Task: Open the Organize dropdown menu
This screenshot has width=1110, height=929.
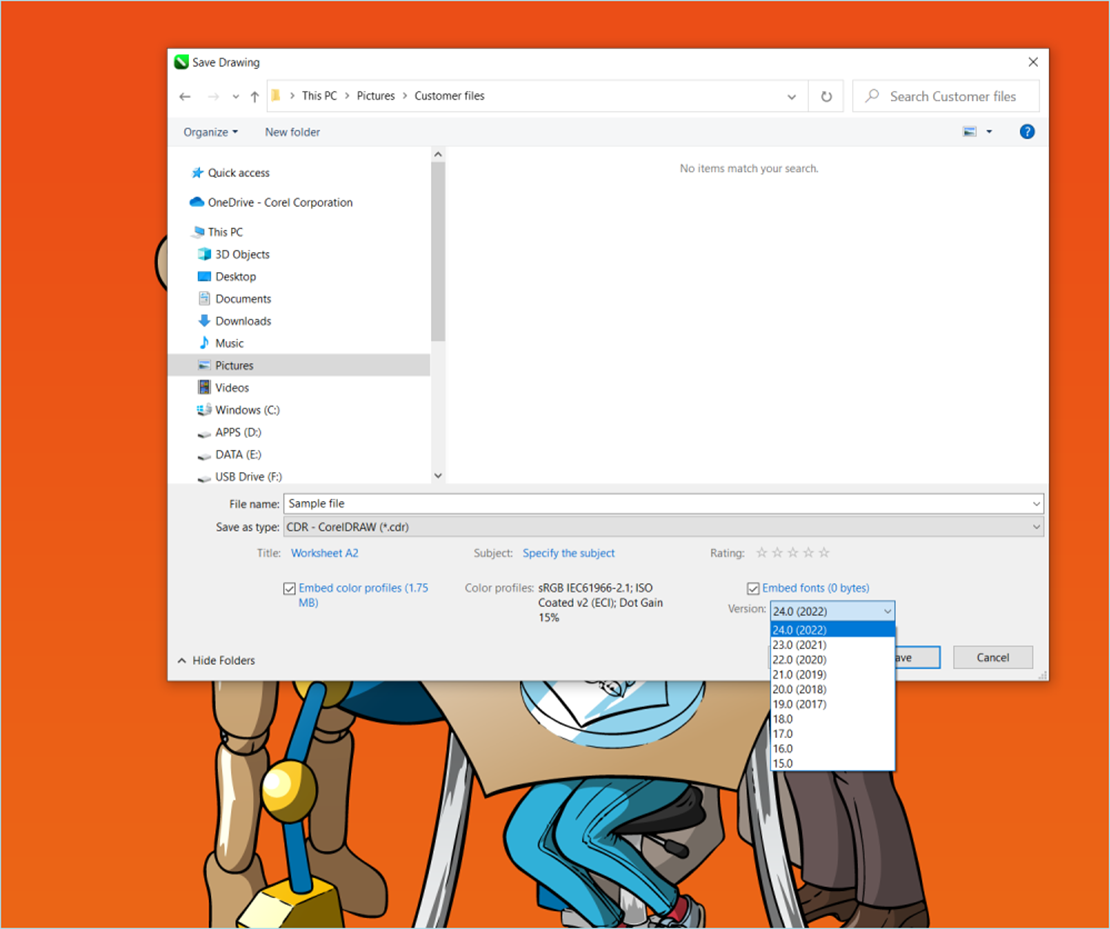Action: 210,132
